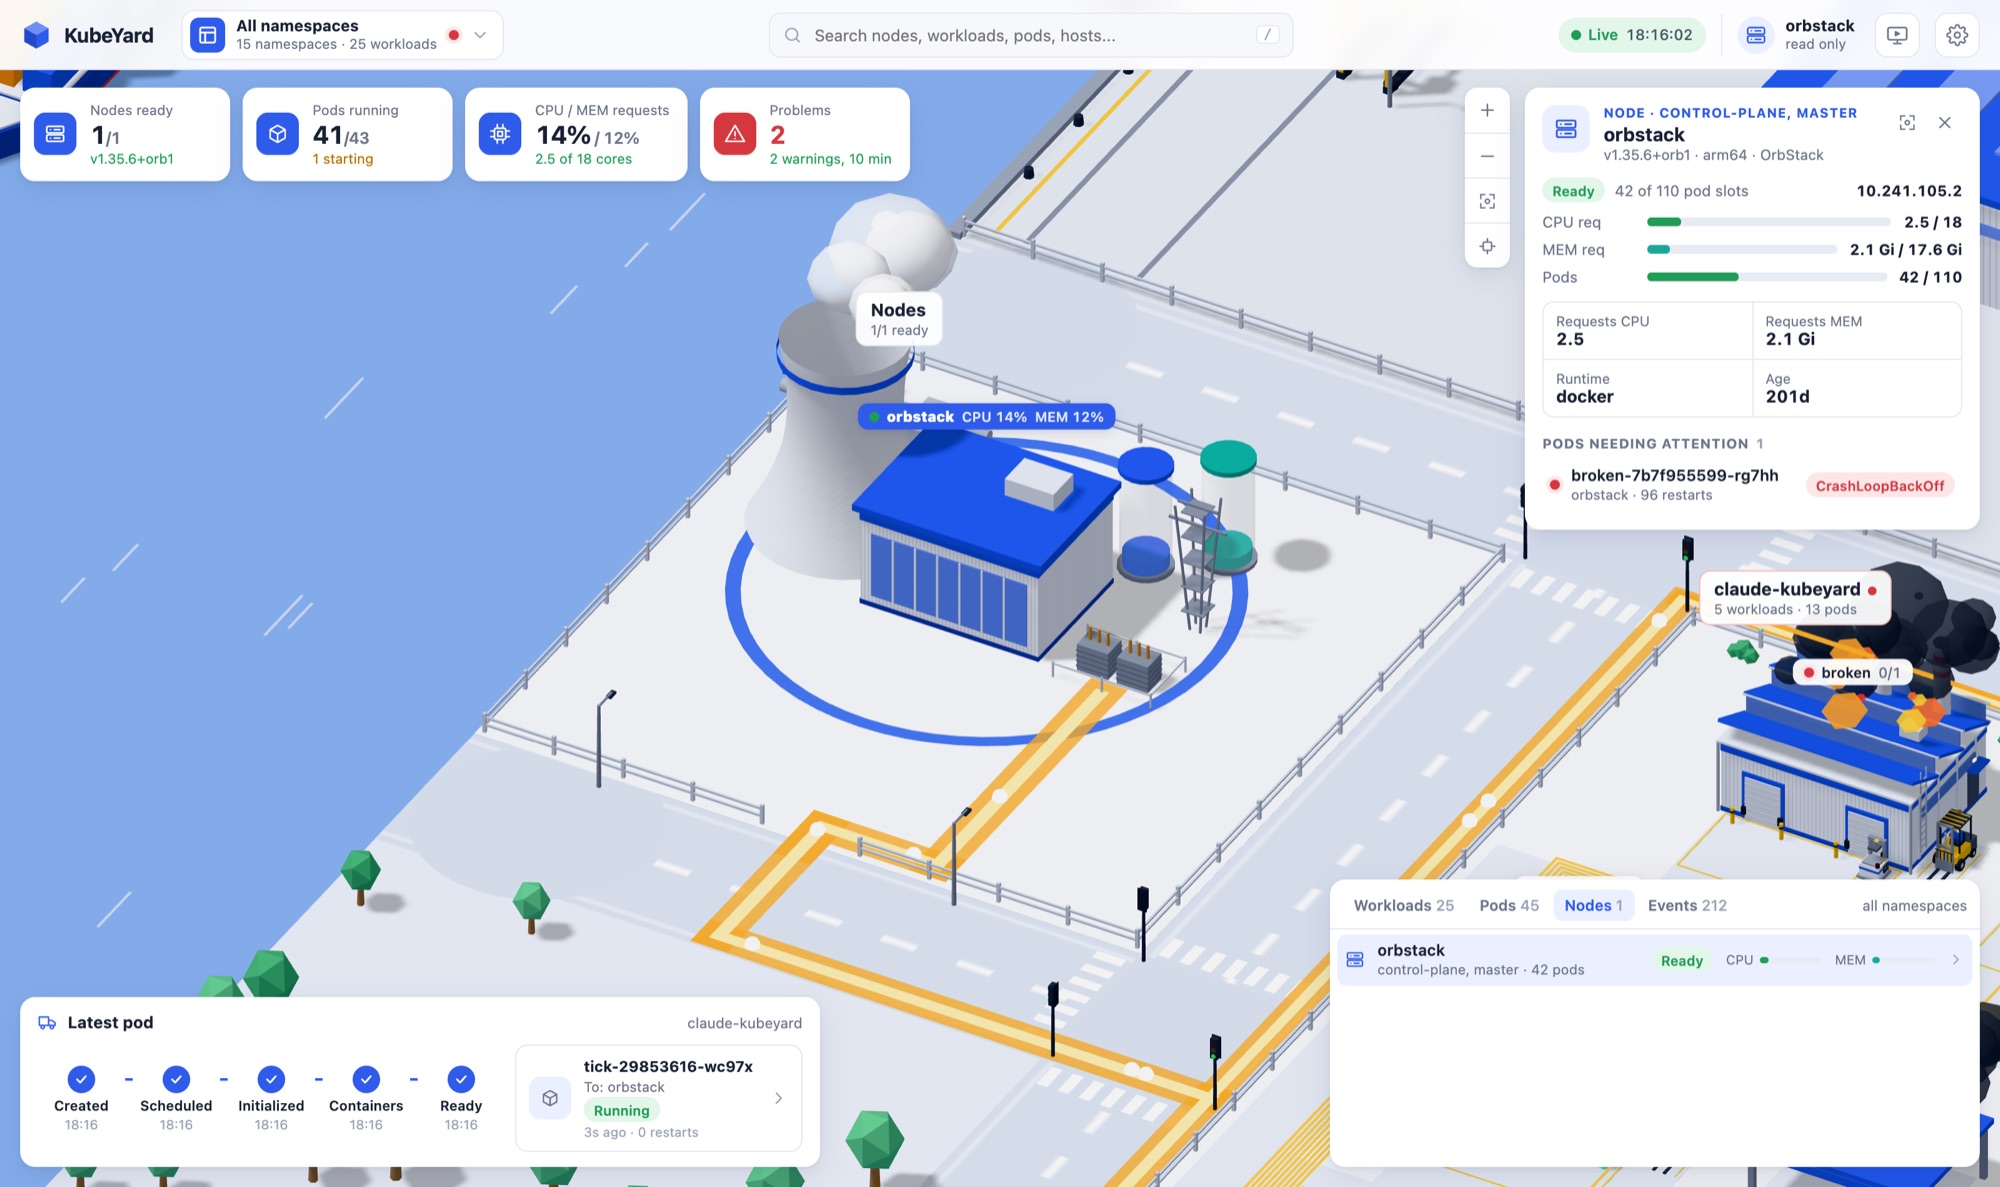Open the orbstack cluster context switcher
The height and width of the screenshot is (1187, 2000).
pyautogui.click(x=1796, y=35)
